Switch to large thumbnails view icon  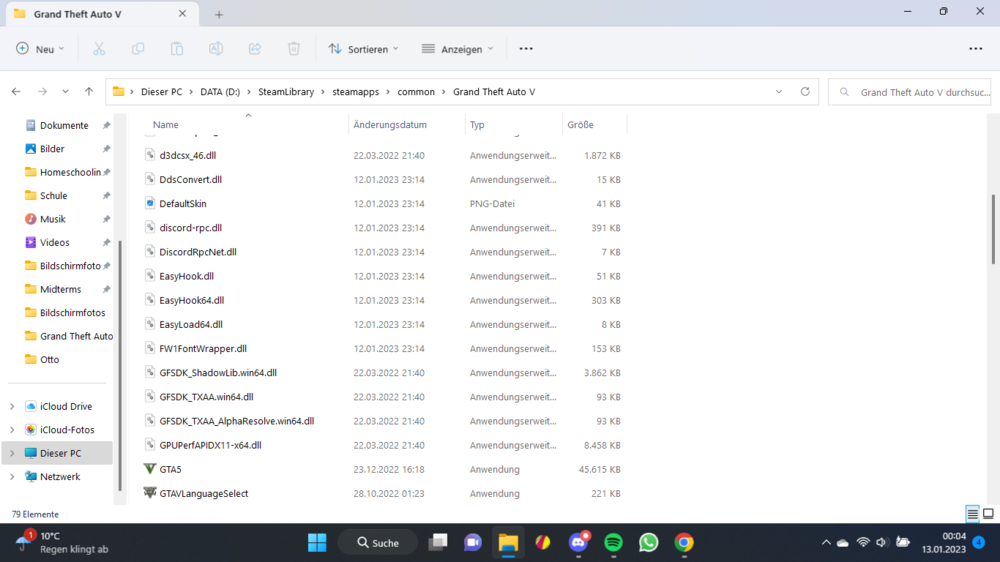tap(988, 514)
